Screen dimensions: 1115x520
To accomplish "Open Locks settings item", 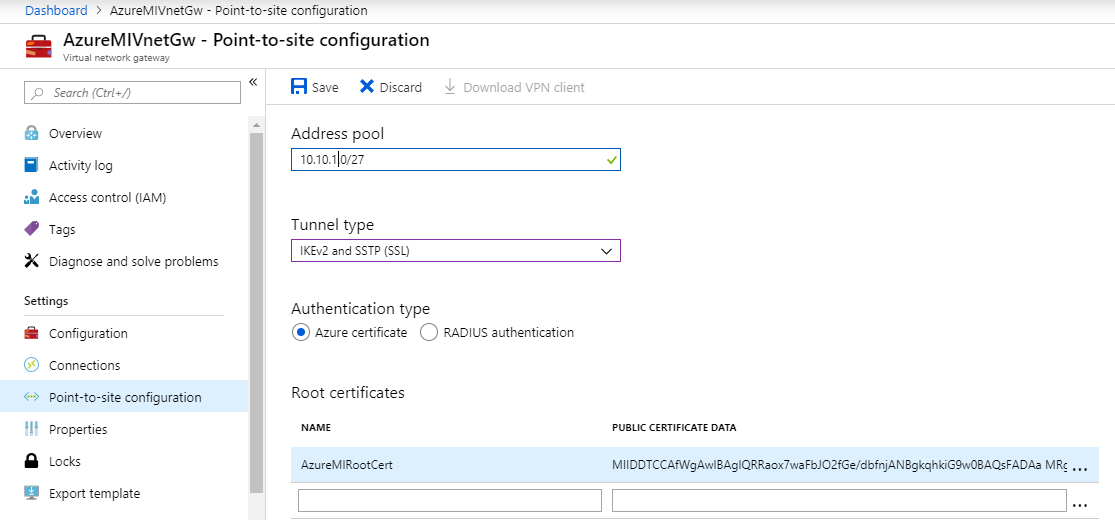I will (65, 461).
